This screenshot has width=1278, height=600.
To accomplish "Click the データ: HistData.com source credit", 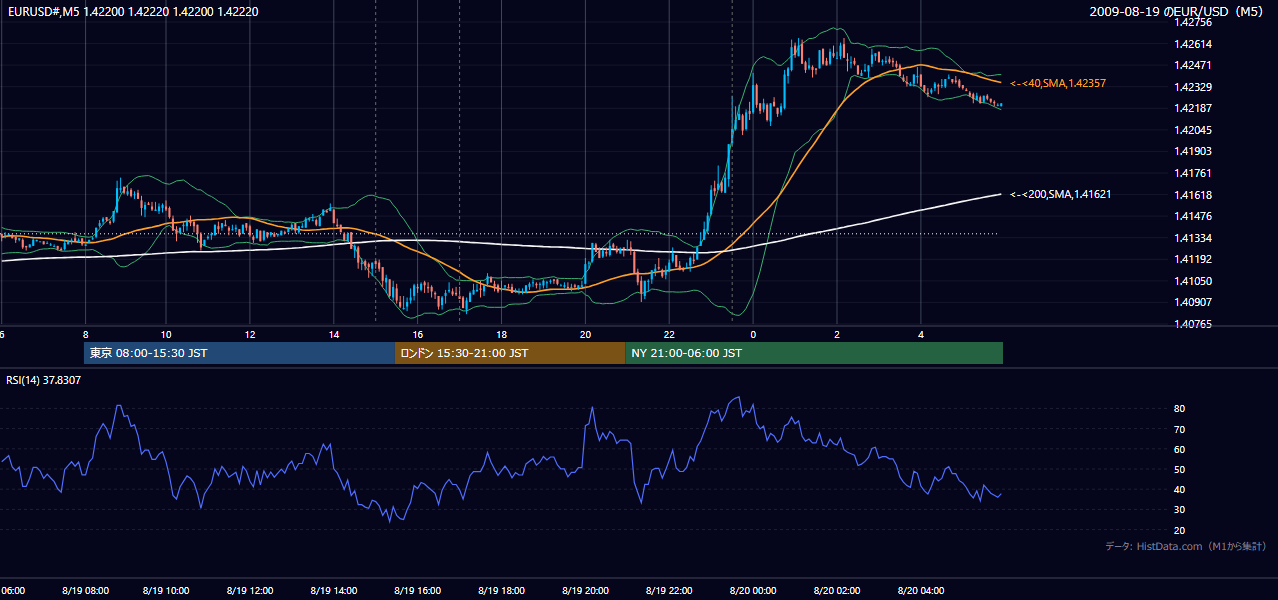I will (1186, 546).
